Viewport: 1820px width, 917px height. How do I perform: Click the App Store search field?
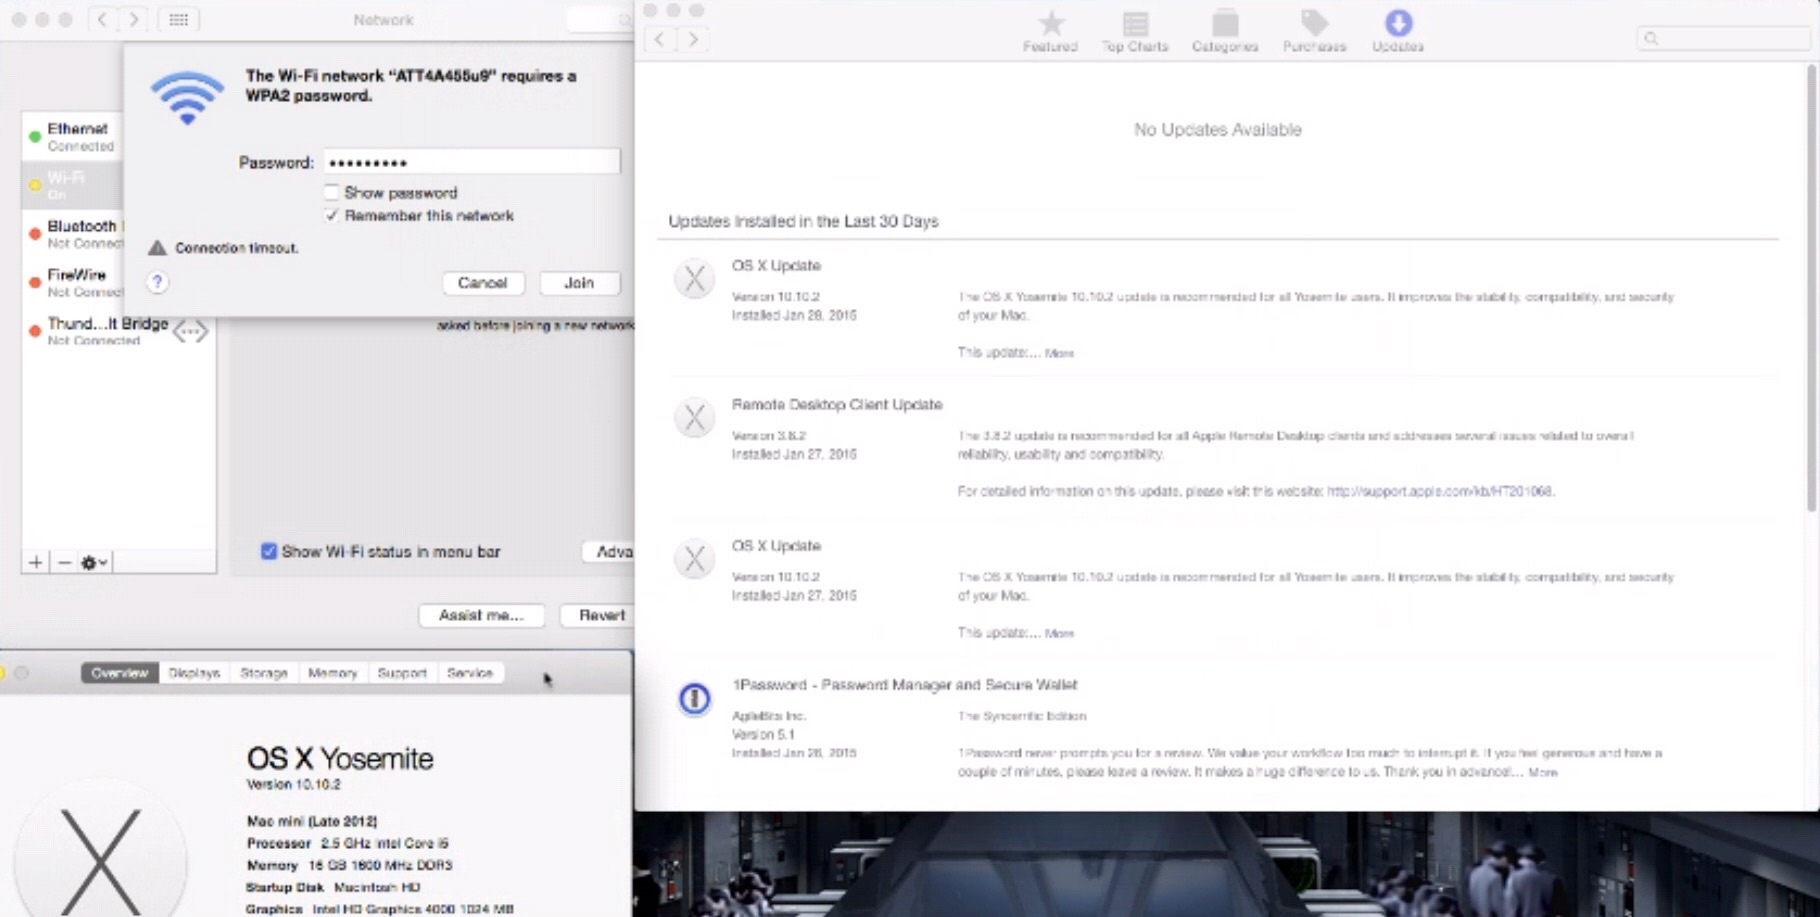coord(1723,38)
